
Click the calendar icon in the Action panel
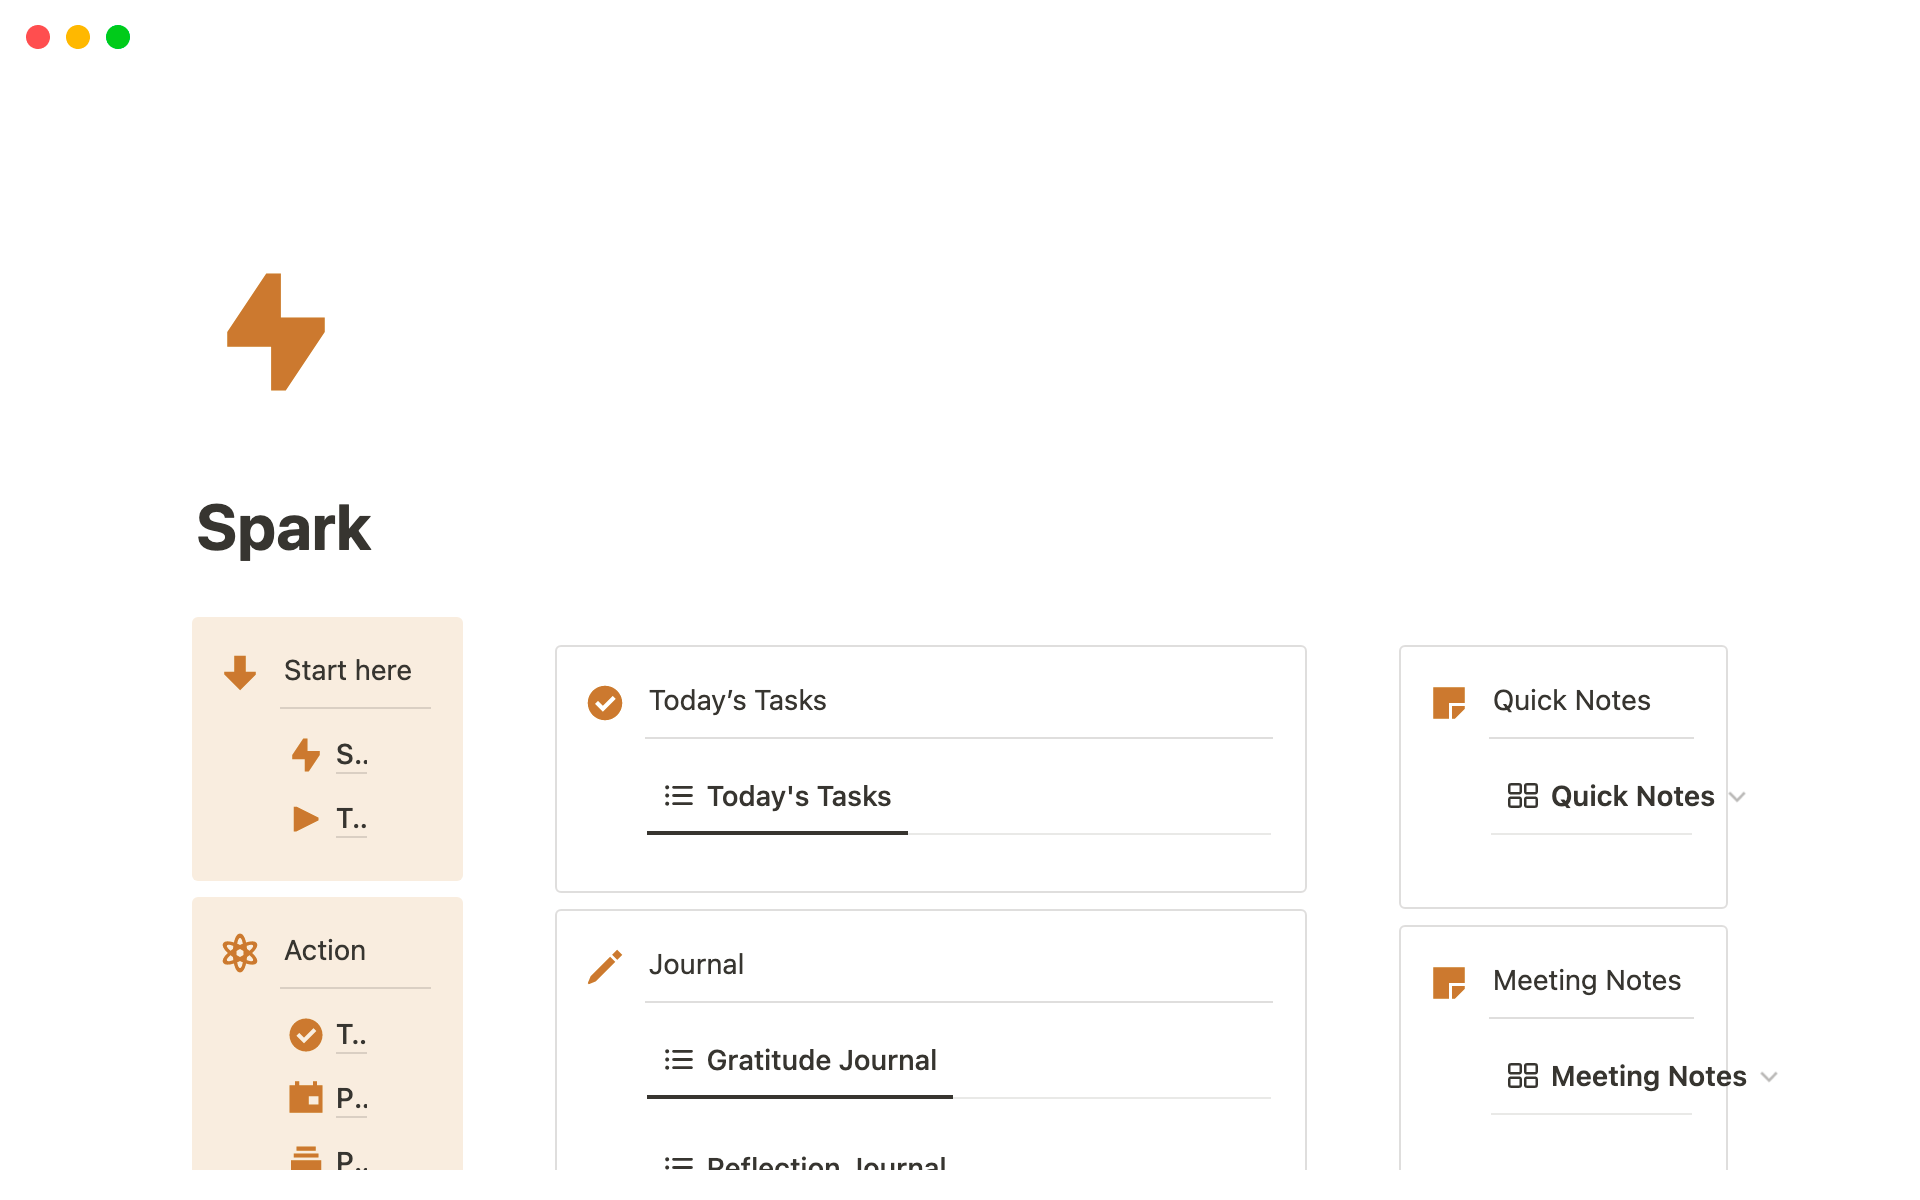click(305, 1098)
